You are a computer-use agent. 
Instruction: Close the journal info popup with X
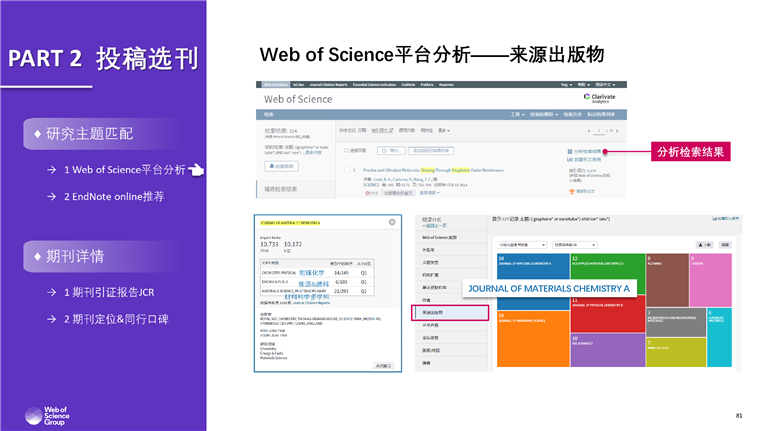coord(392,222)
